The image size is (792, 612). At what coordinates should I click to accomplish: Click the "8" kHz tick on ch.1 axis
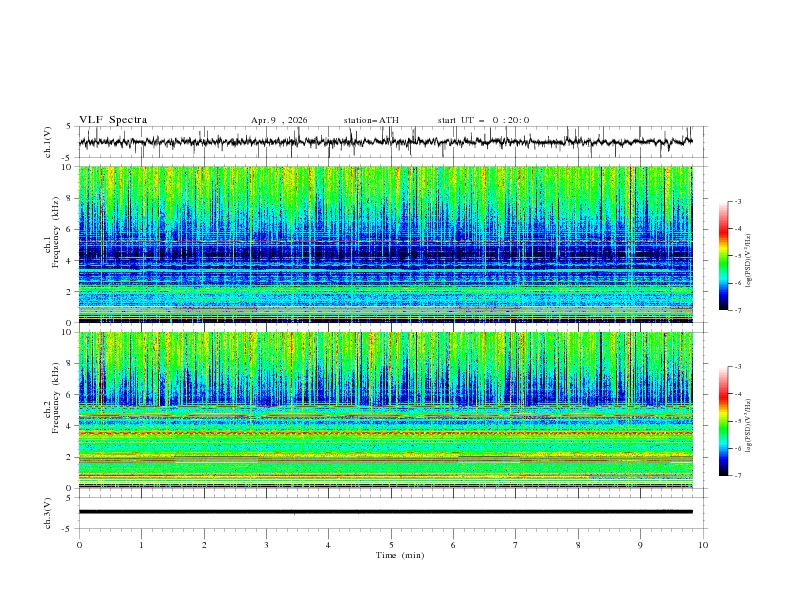pyautogui.click(x=70, y=198)
